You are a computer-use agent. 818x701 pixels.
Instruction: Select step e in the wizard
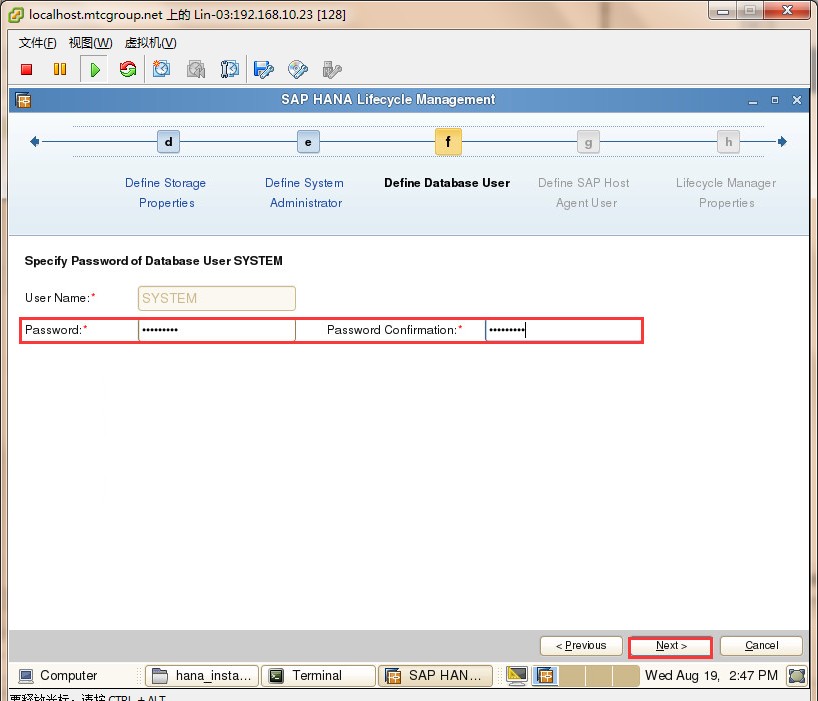click(308, 142)
